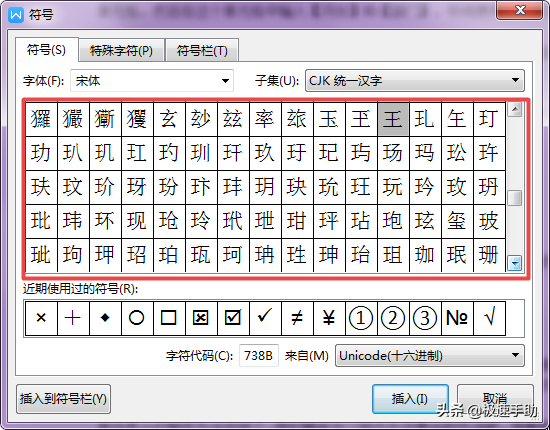Pick the yen ¥ recent symbol
550x430 pixels.
tap(329, 318)
